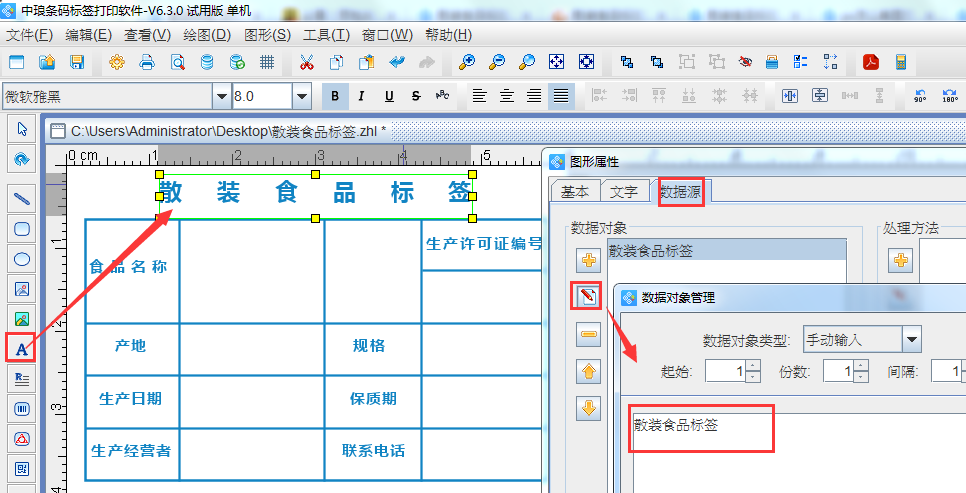Move data object down arrow button
This screenshot has width=966, height=493.
click(x=589, y=408)
